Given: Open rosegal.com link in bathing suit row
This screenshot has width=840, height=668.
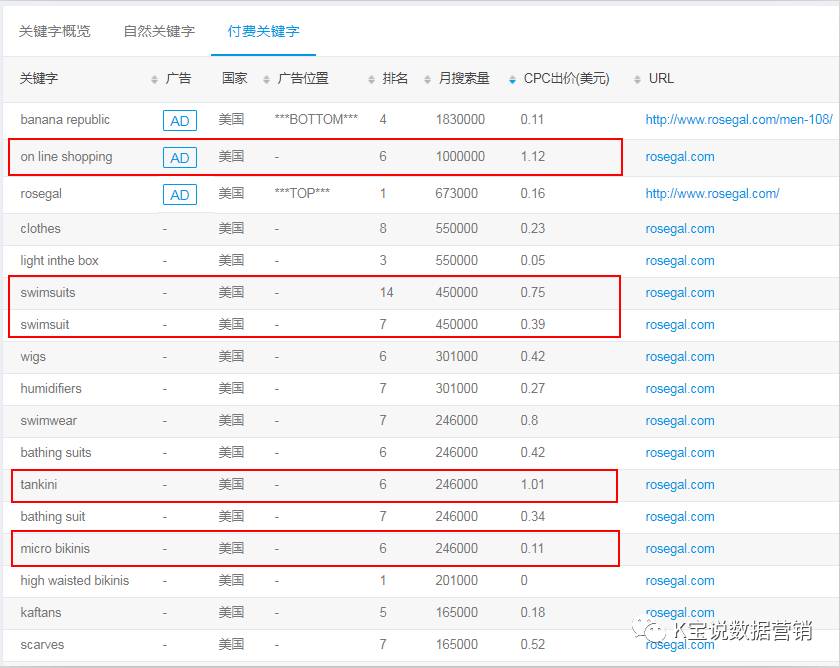Looking at the screenshot, I should (x=680, y=517).
